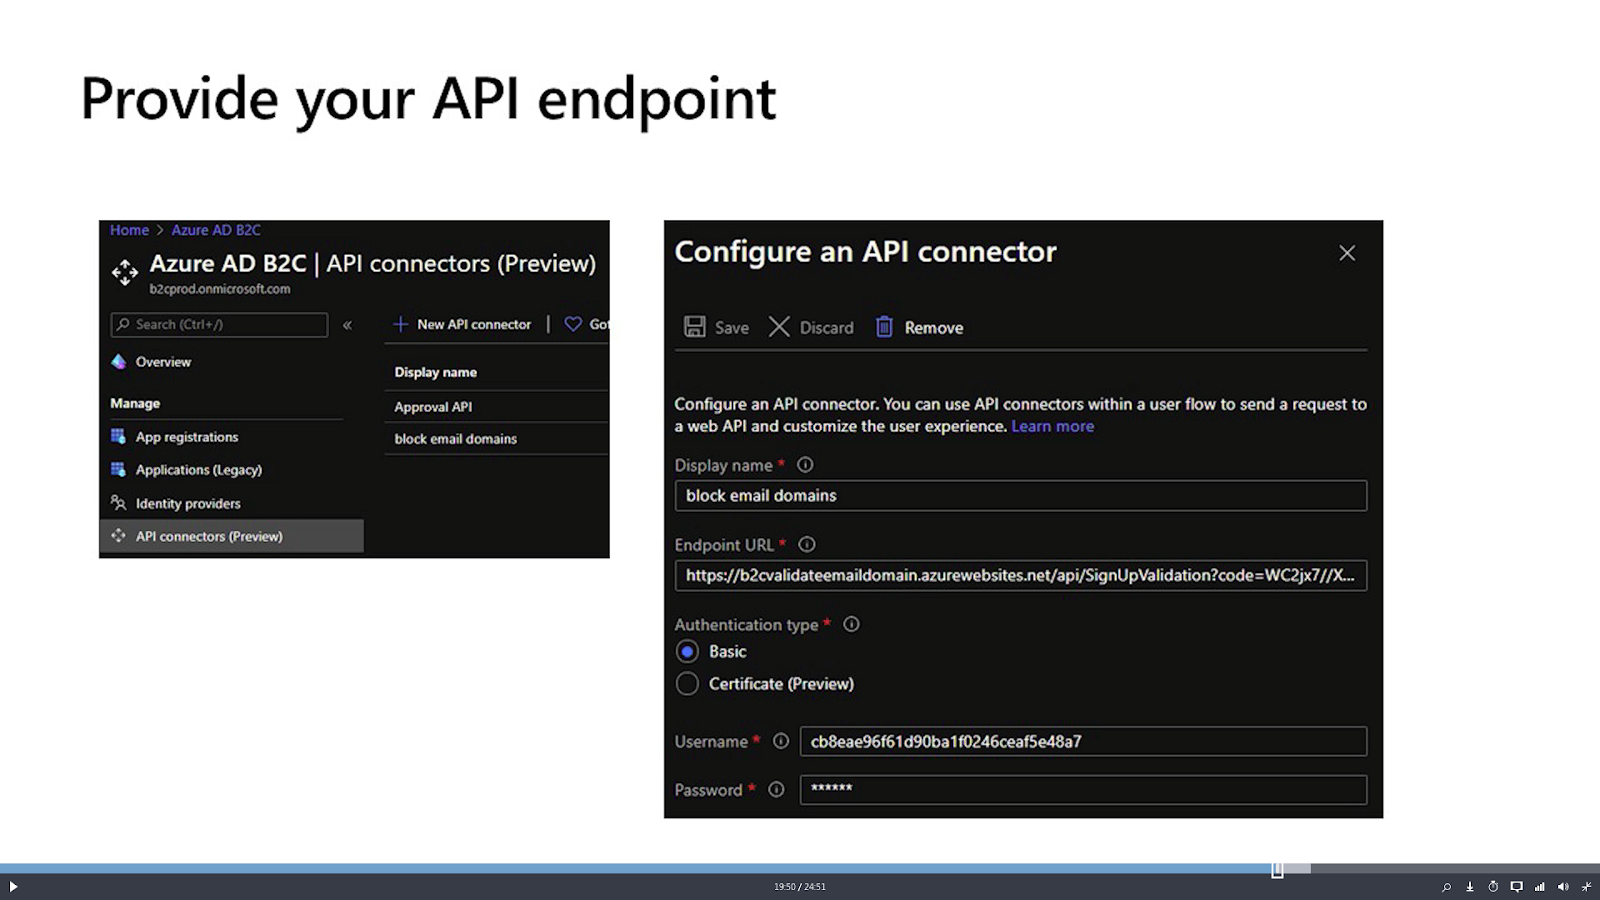Viewport: 1600px width, 900px height.
Task: Click the Password info icon
Action: click(x=776, y=789)
